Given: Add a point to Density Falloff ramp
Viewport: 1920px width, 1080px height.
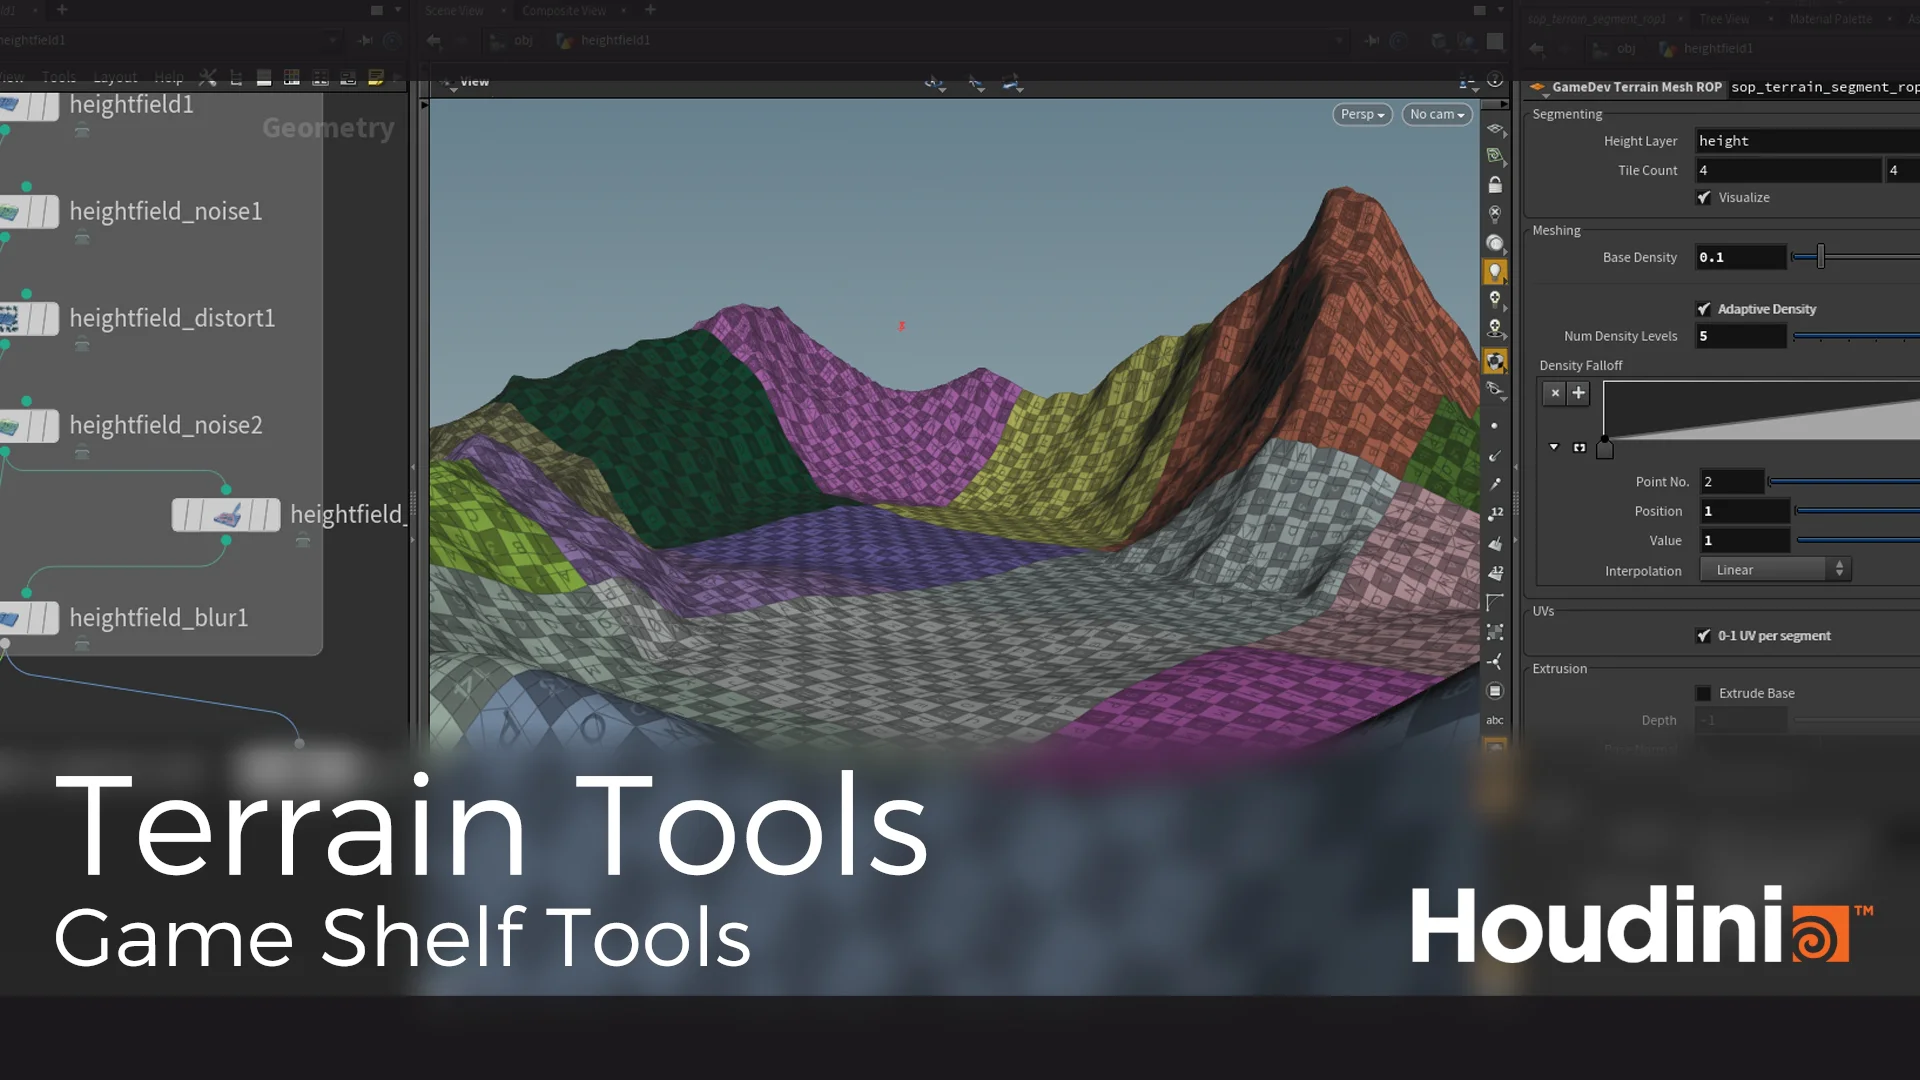Looking at the screenshot, I should (x=1579, y=393).
